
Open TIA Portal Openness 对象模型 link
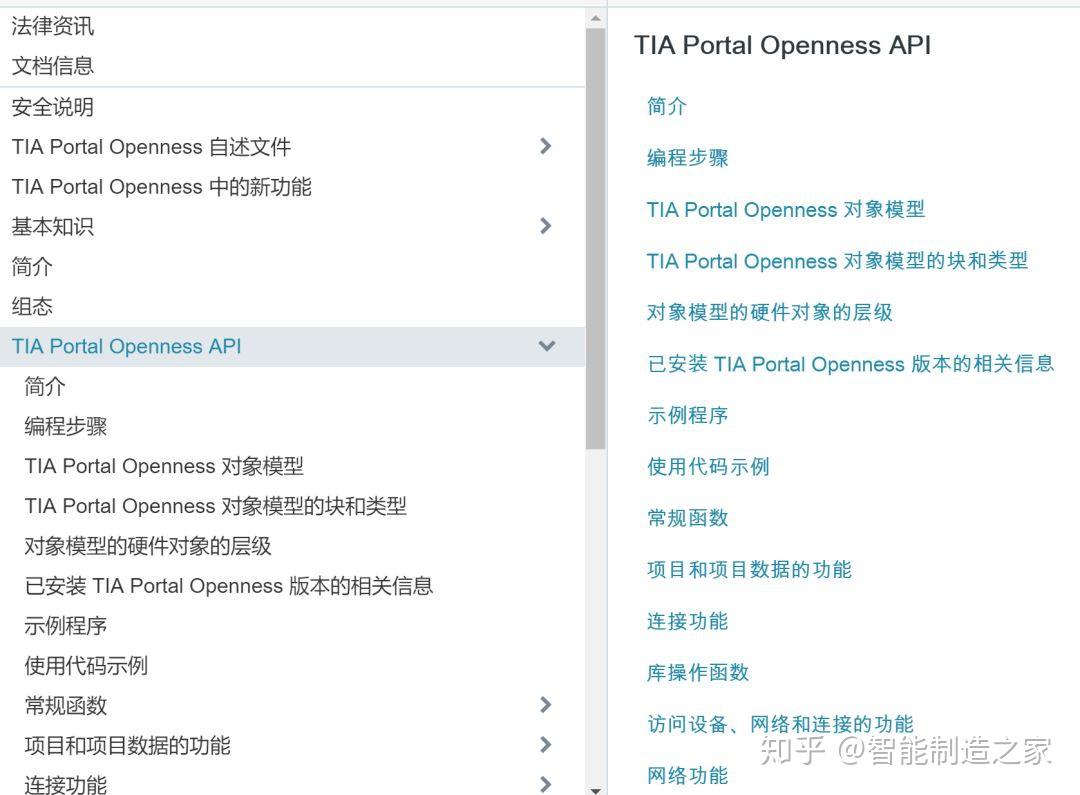[x=786, y=210]
